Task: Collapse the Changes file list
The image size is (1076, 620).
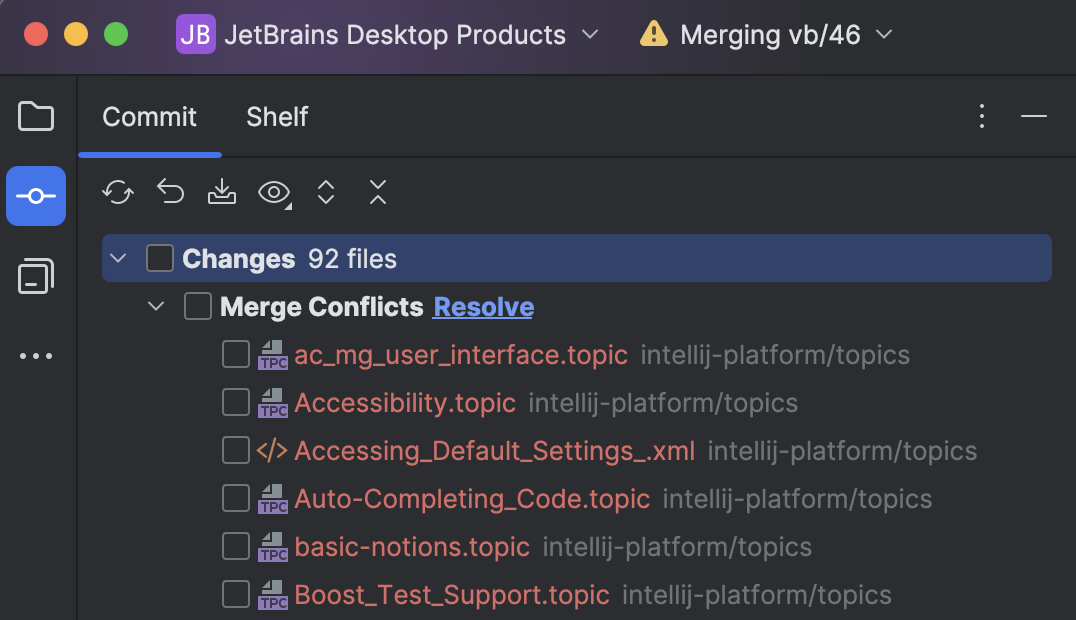Action: tap(117, 257)
